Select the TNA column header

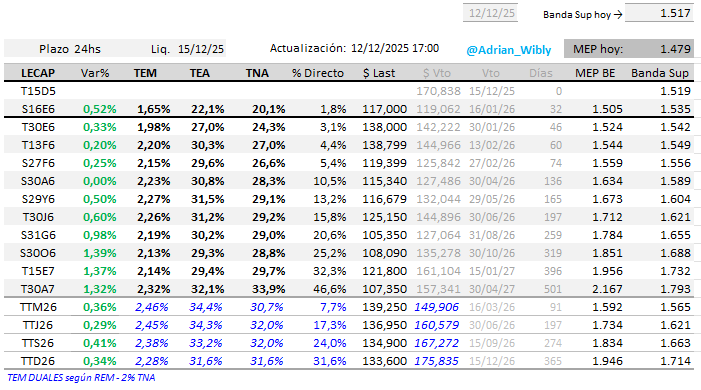(x=257, y=73)
